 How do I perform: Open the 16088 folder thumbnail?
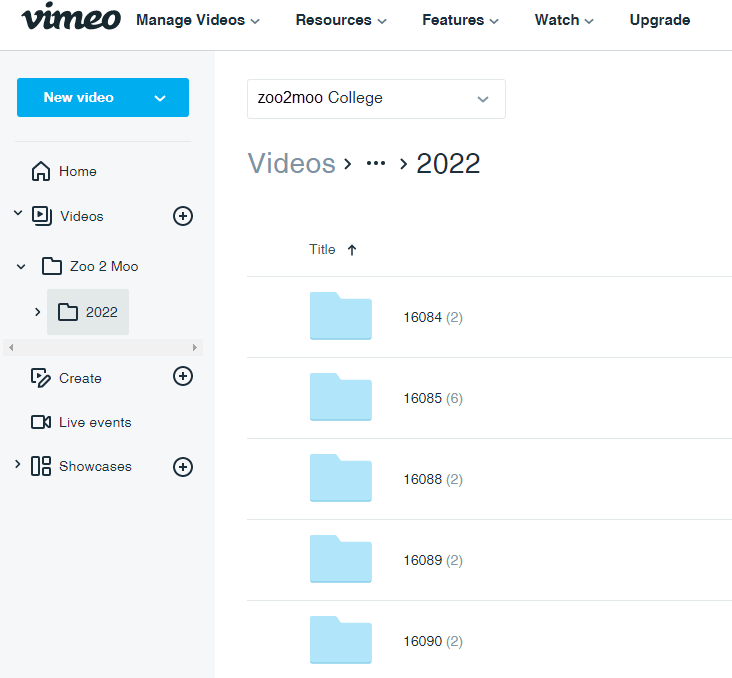point(341,478)
